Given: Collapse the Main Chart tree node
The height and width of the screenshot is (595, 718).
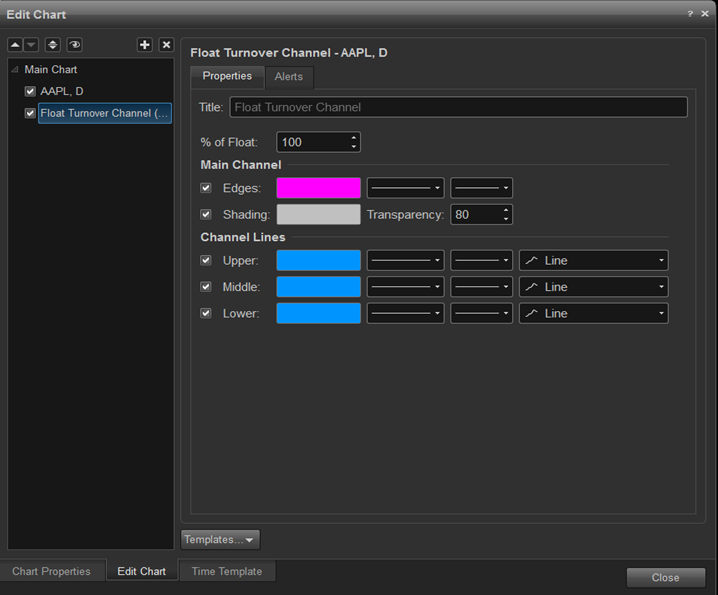Looking at the screenshot, I should pyautogui.click(x=15, y=70).
